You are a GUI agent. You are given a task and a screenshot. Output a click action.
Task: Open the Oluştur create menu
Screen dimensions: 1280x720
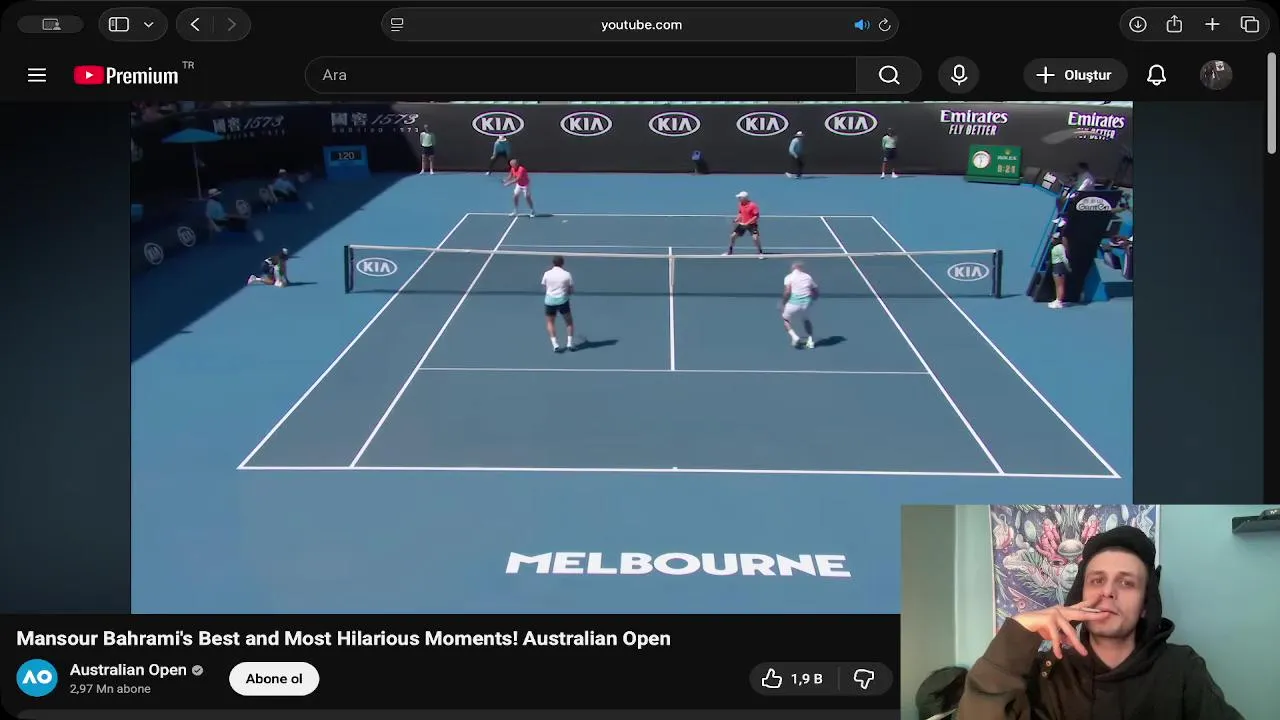1074,75
